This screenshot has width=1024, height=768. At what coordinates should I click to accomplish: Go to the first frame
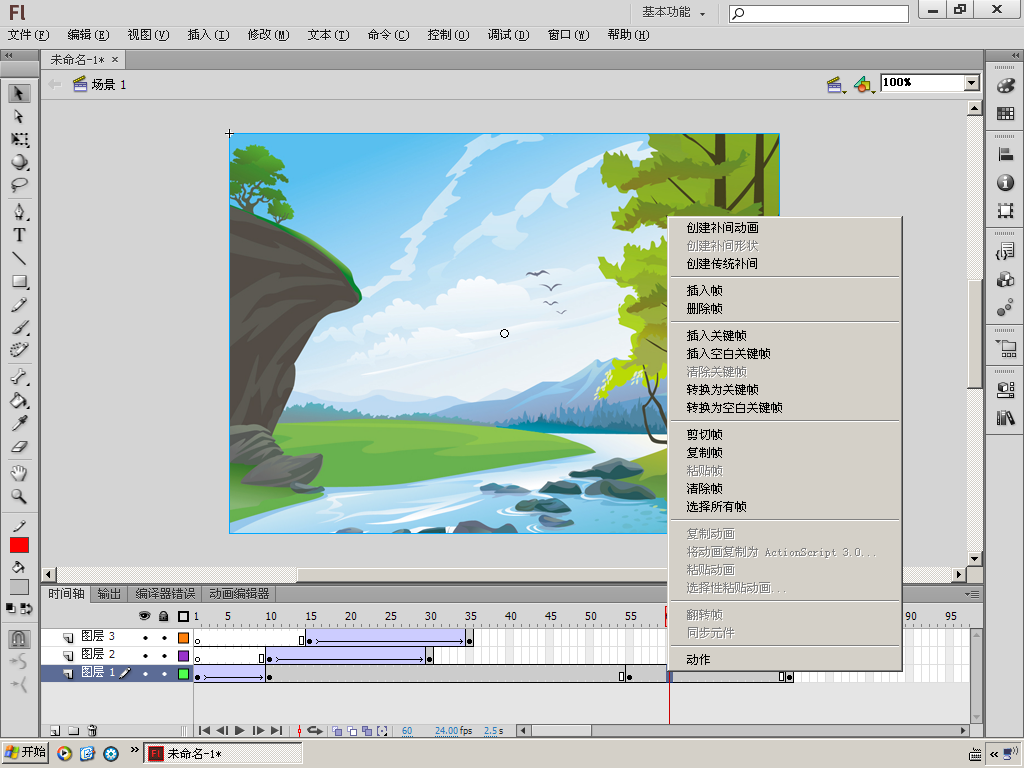[204, 731]
